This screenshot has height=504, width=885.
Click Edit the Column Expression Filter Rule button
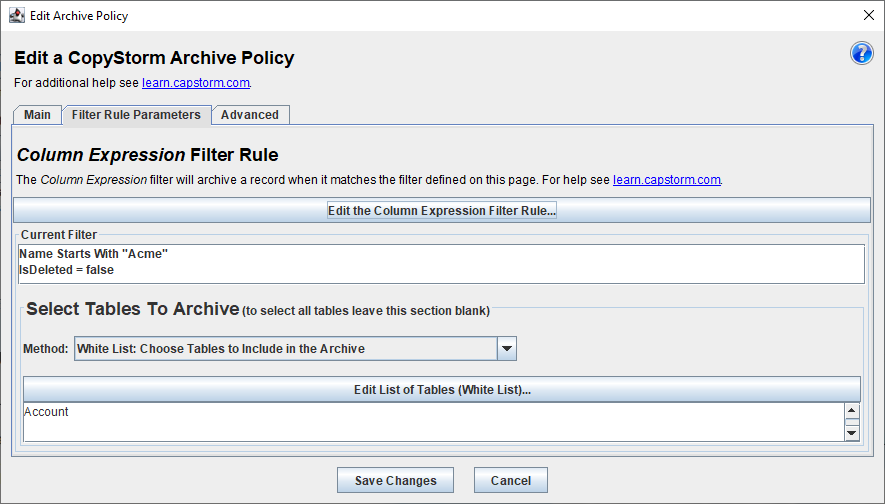(x=442, y=211)
